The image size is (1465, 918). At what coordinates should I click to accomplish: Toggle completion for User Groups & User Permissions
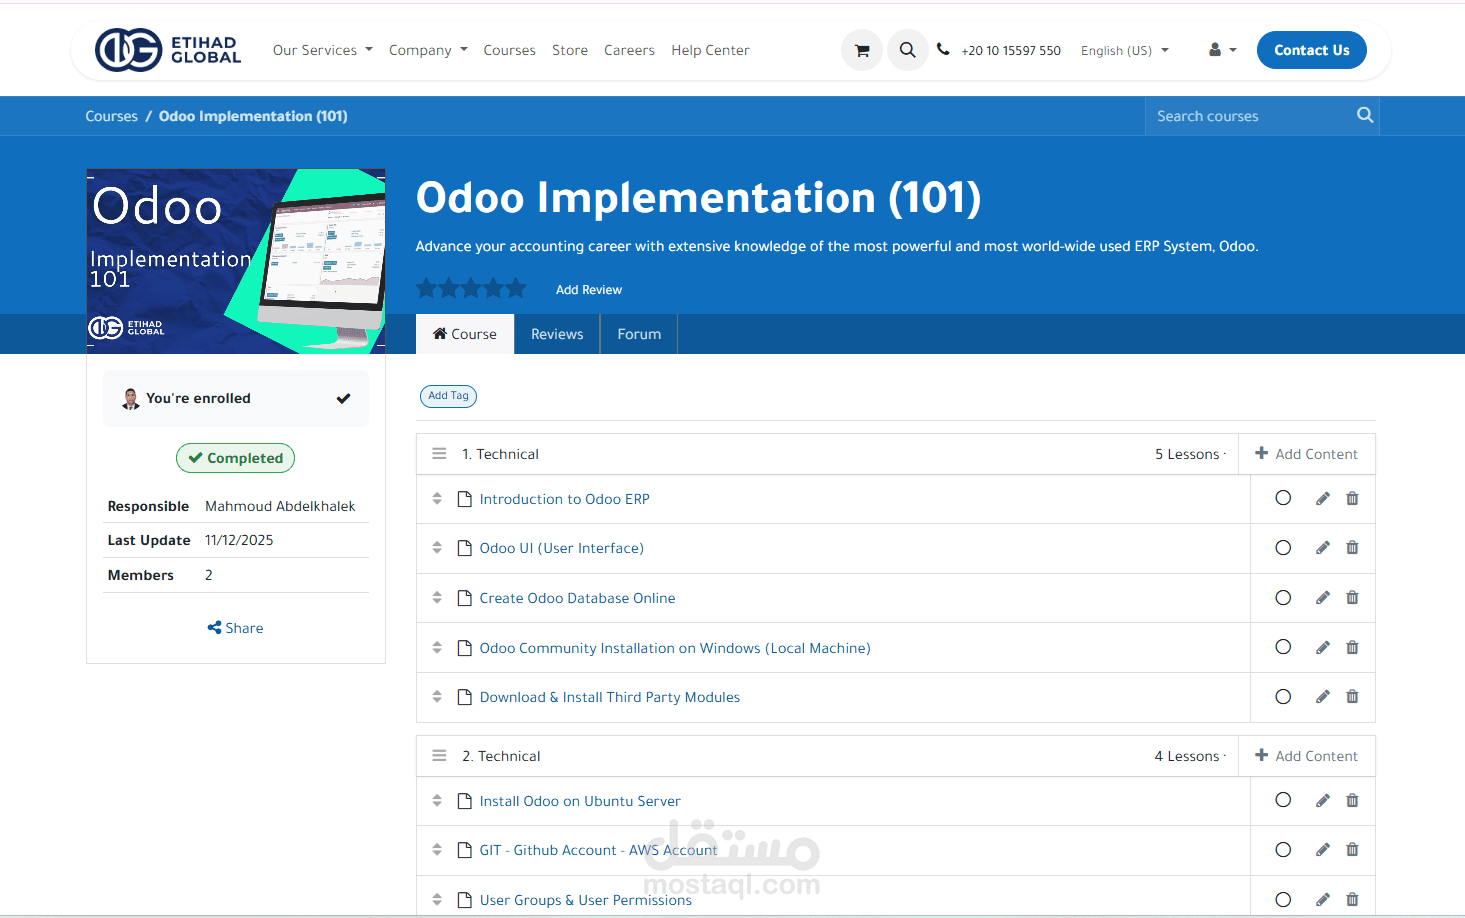coord(1283,899)
